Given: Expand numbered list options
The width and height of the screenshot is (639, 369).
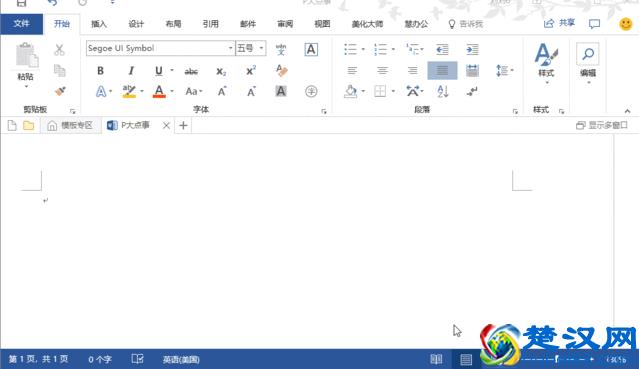Looking at the screenshot, I should pyautogui.click(x=393, y=50).
